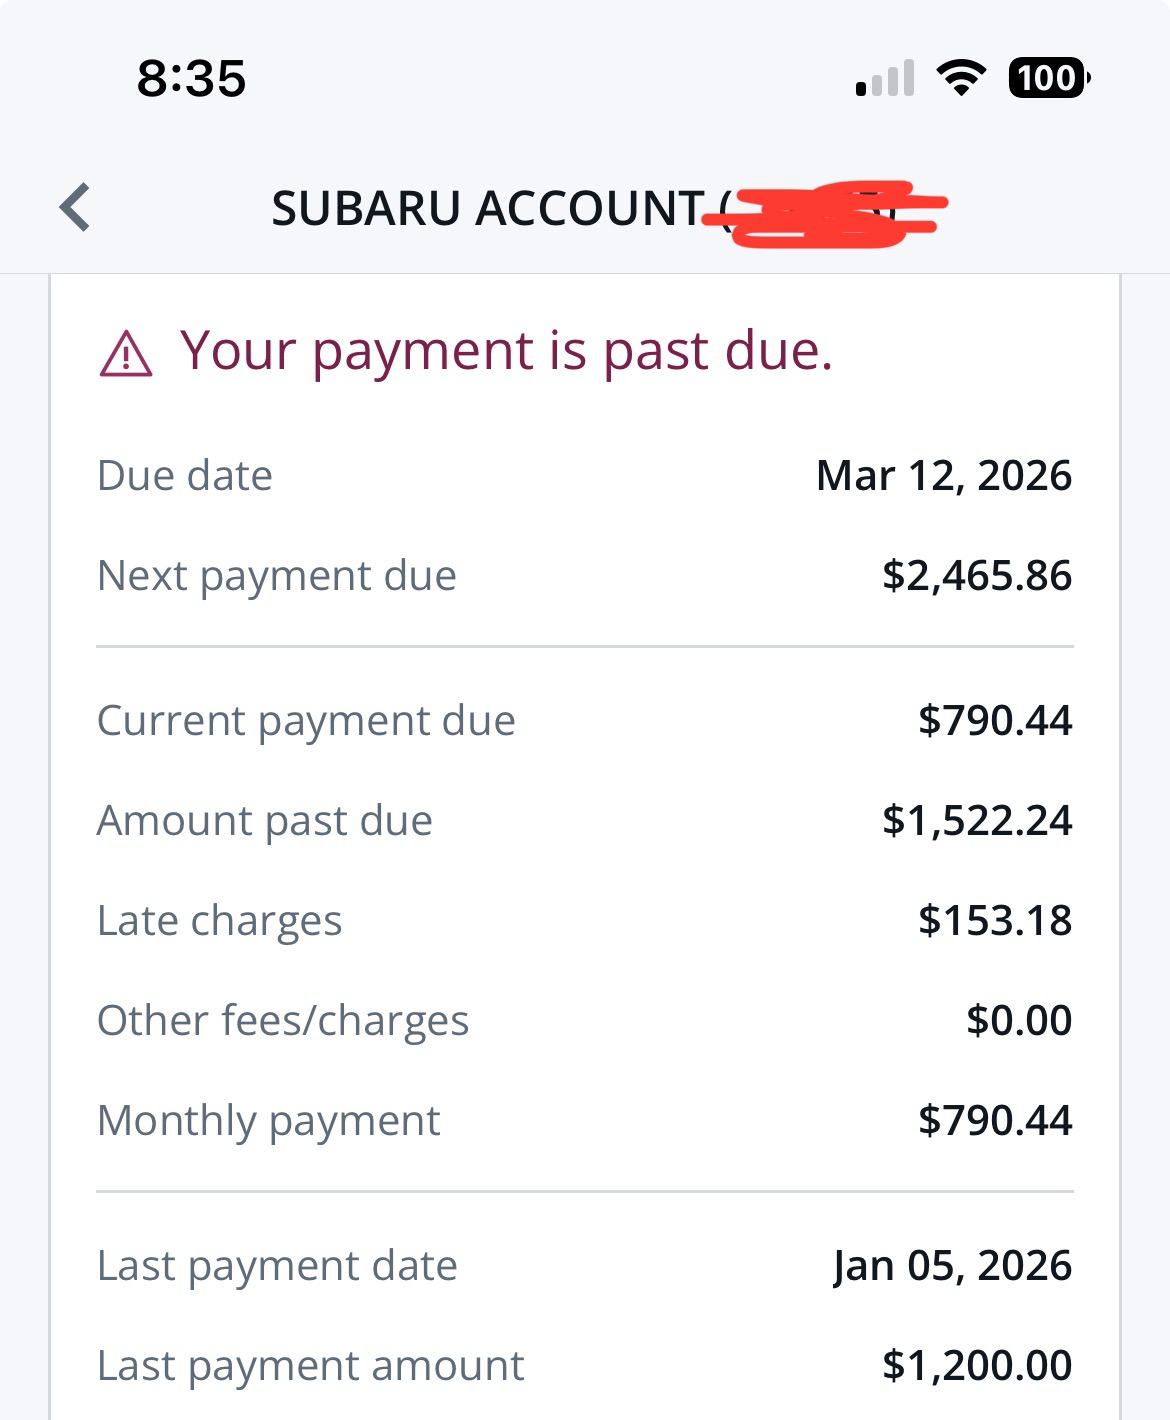
Task: Select the Jan 05, 2026 last payment date
Action: click(x=952, y=1266)
